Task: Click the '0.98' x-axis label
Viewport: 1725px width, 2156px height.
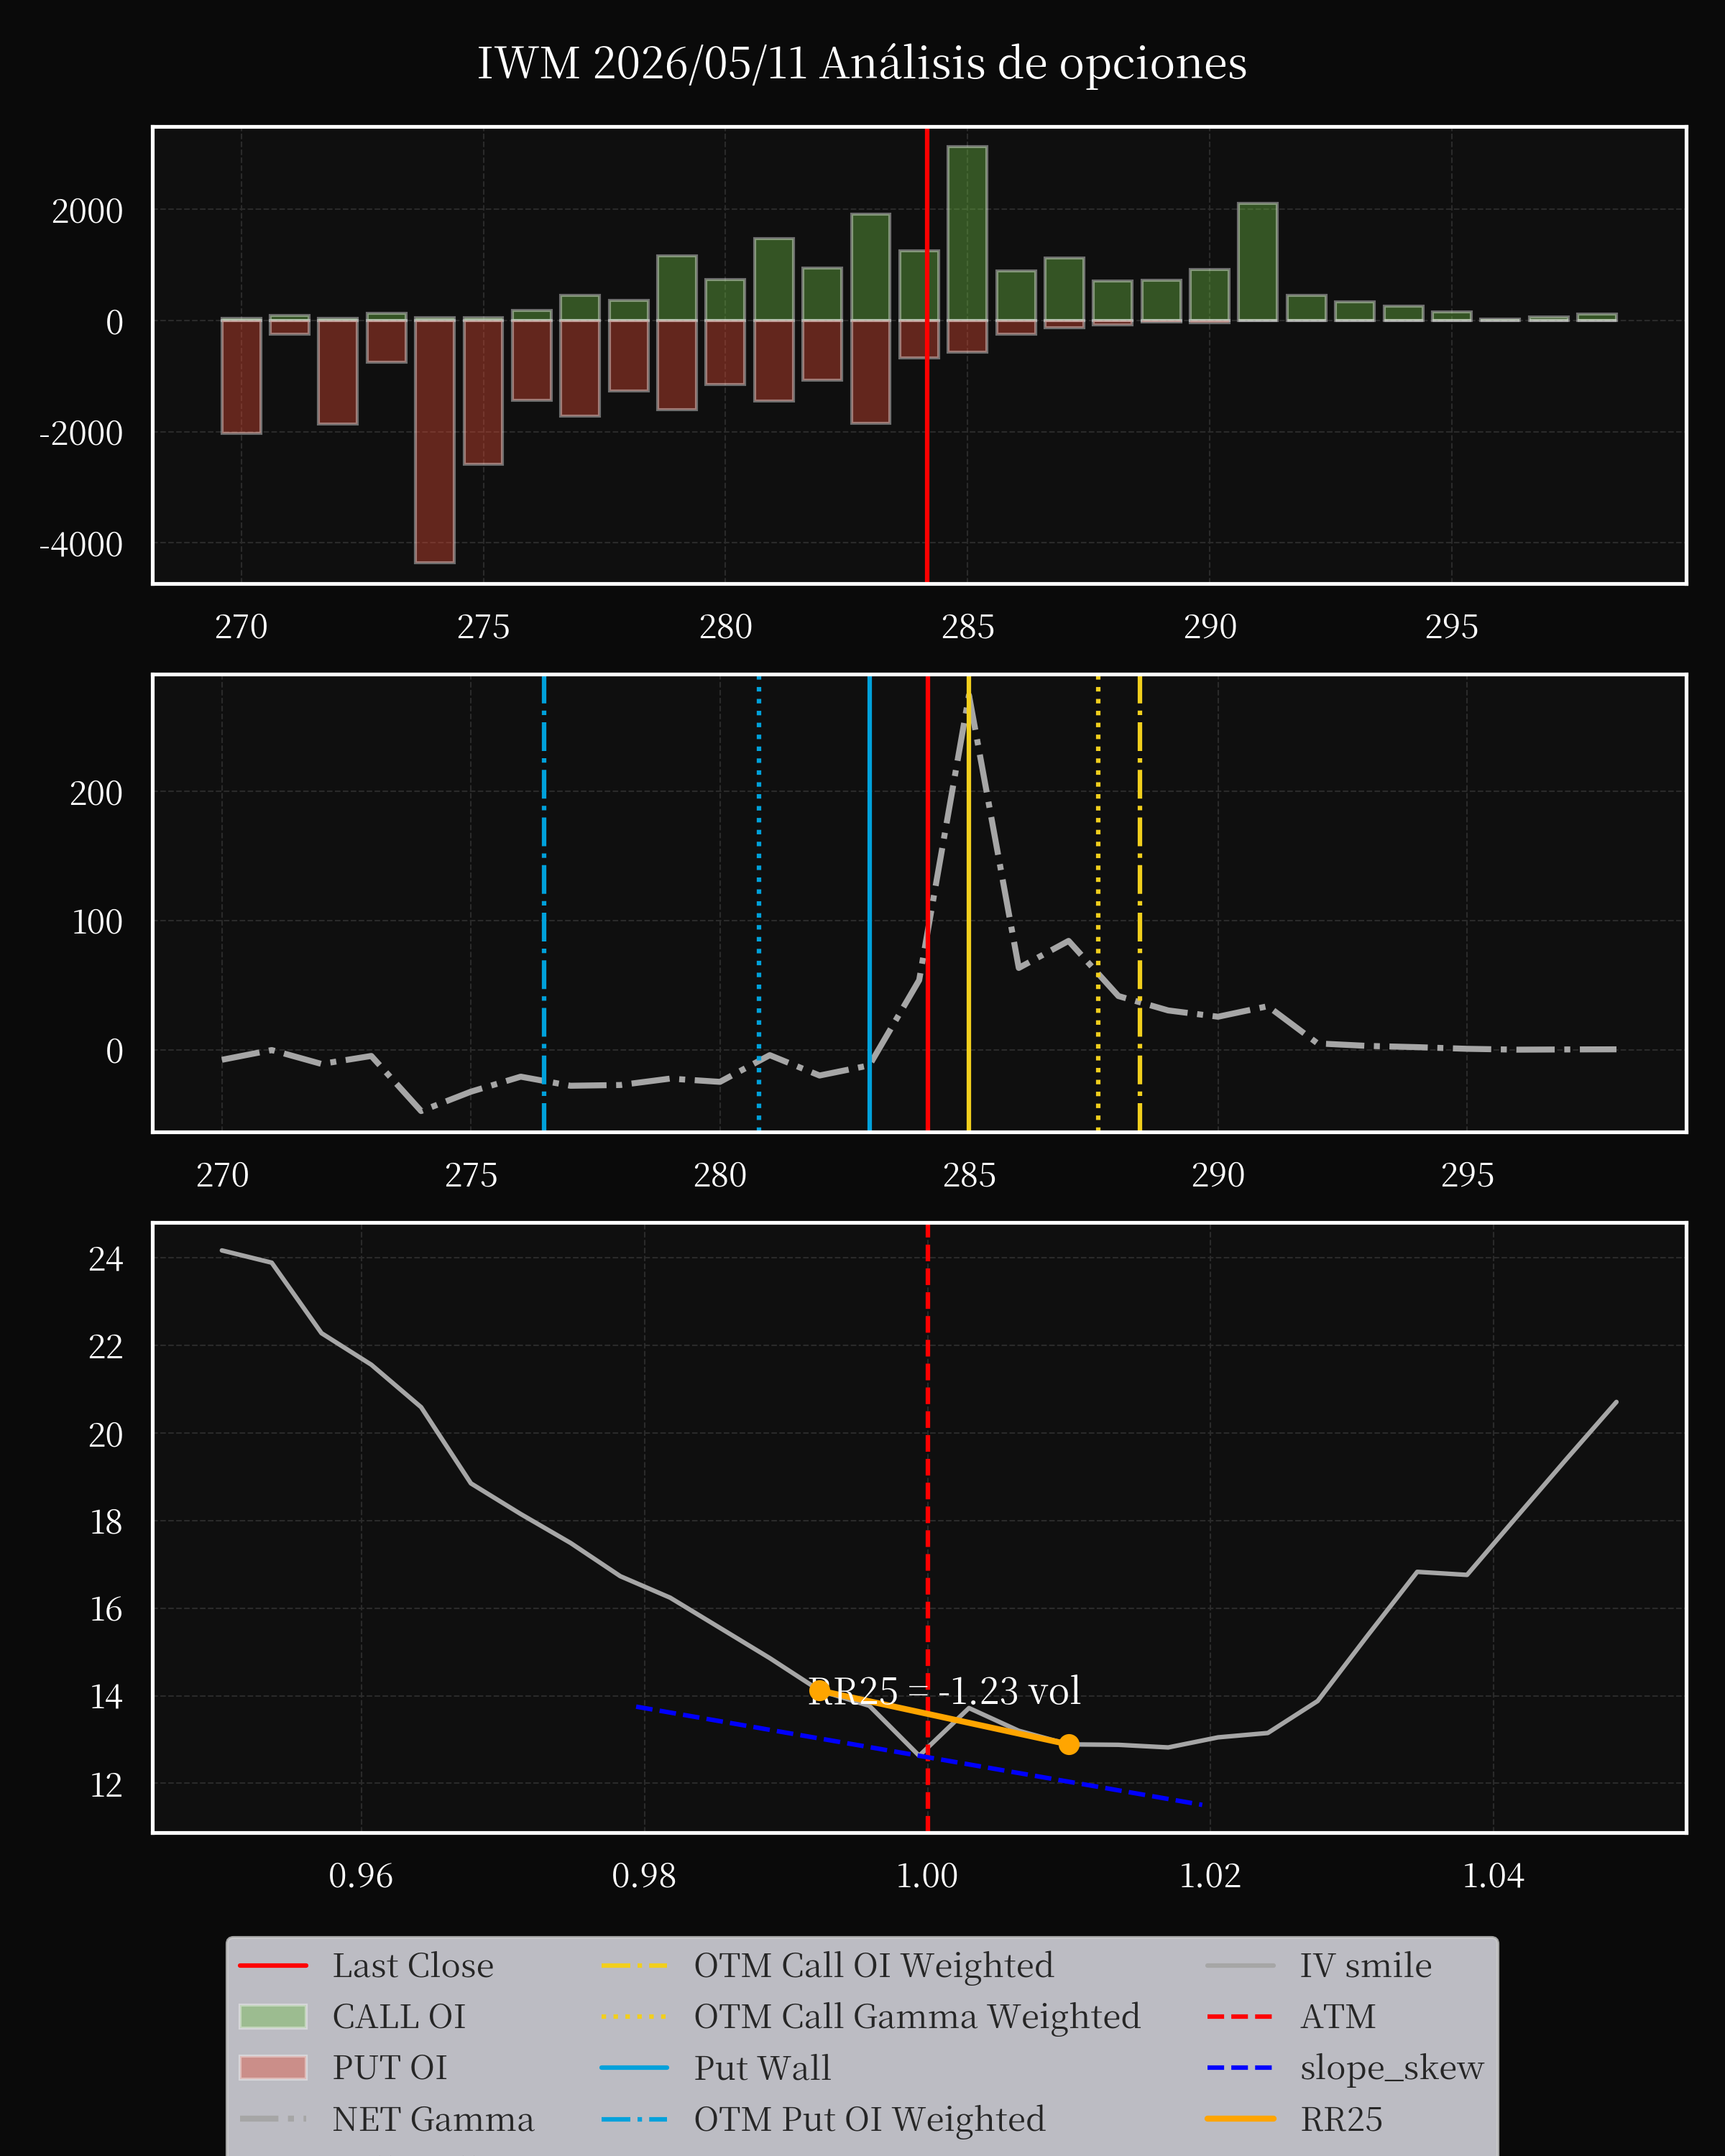Action: [x=644, y=1876]
